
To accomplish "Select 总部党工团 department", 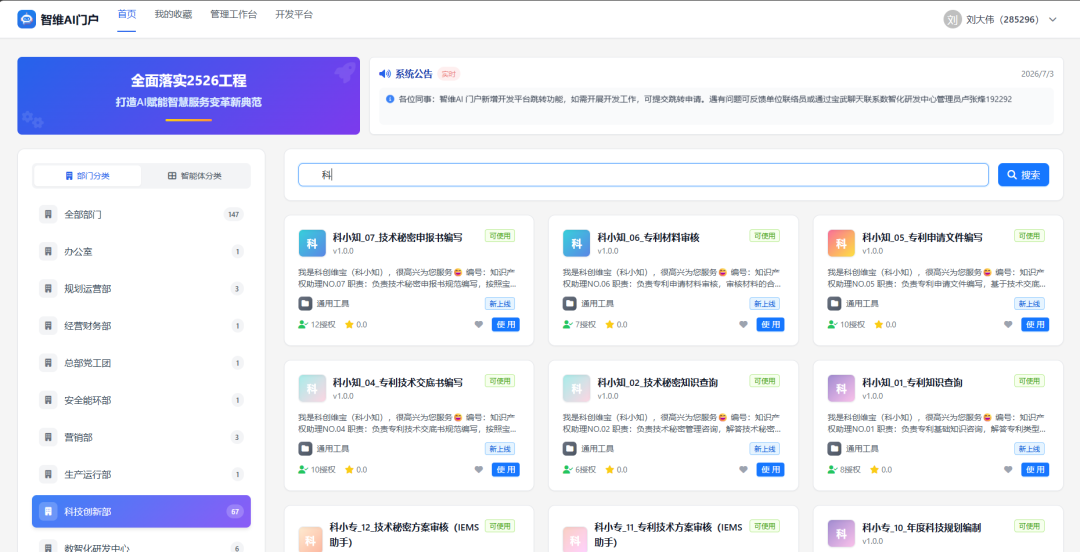I will pyautogui.click(x=141, y=363).
